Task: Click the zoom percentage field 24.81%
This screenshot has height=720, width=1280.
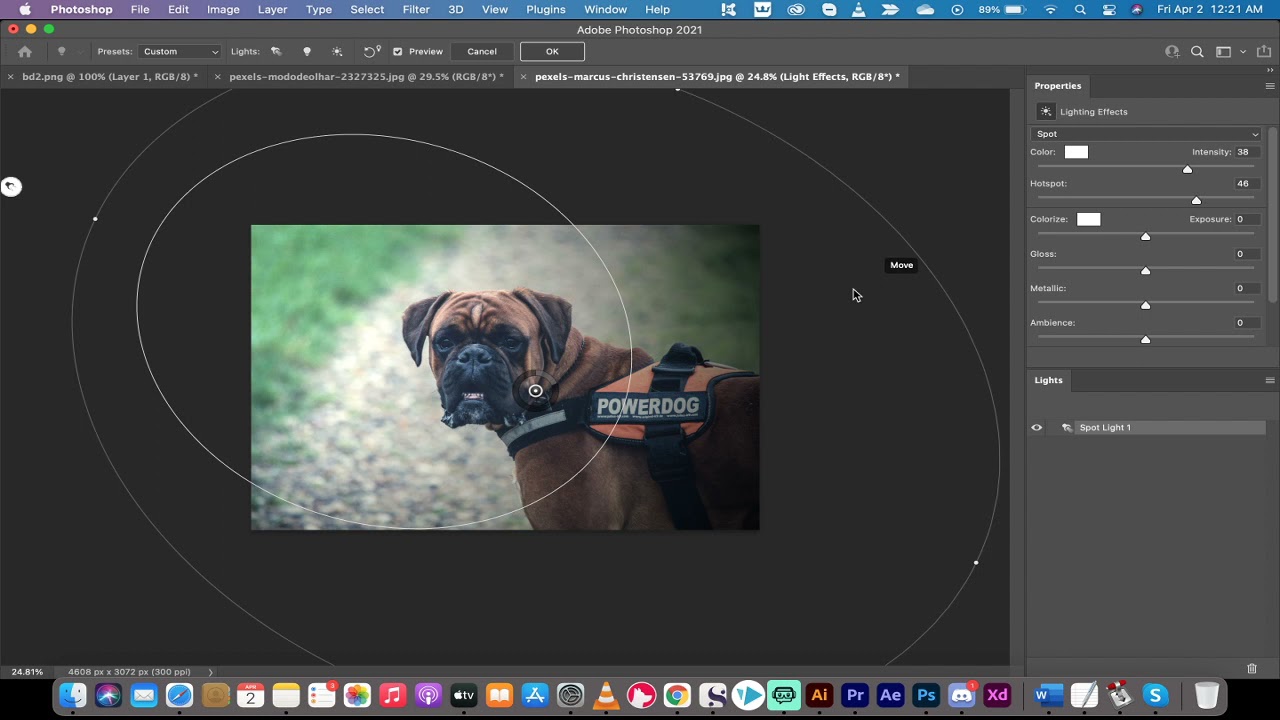Action: [x=28, y=672]
